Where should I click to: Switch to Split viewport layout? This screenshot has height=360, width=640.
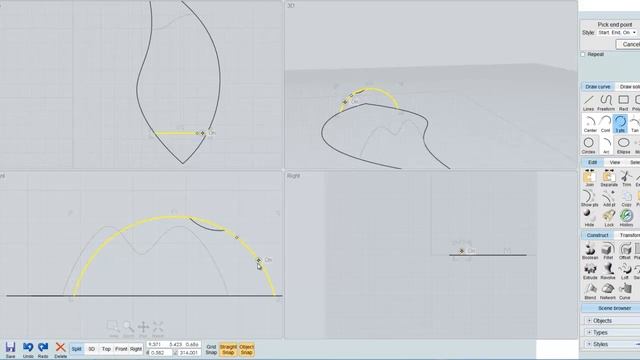[77, 349]
